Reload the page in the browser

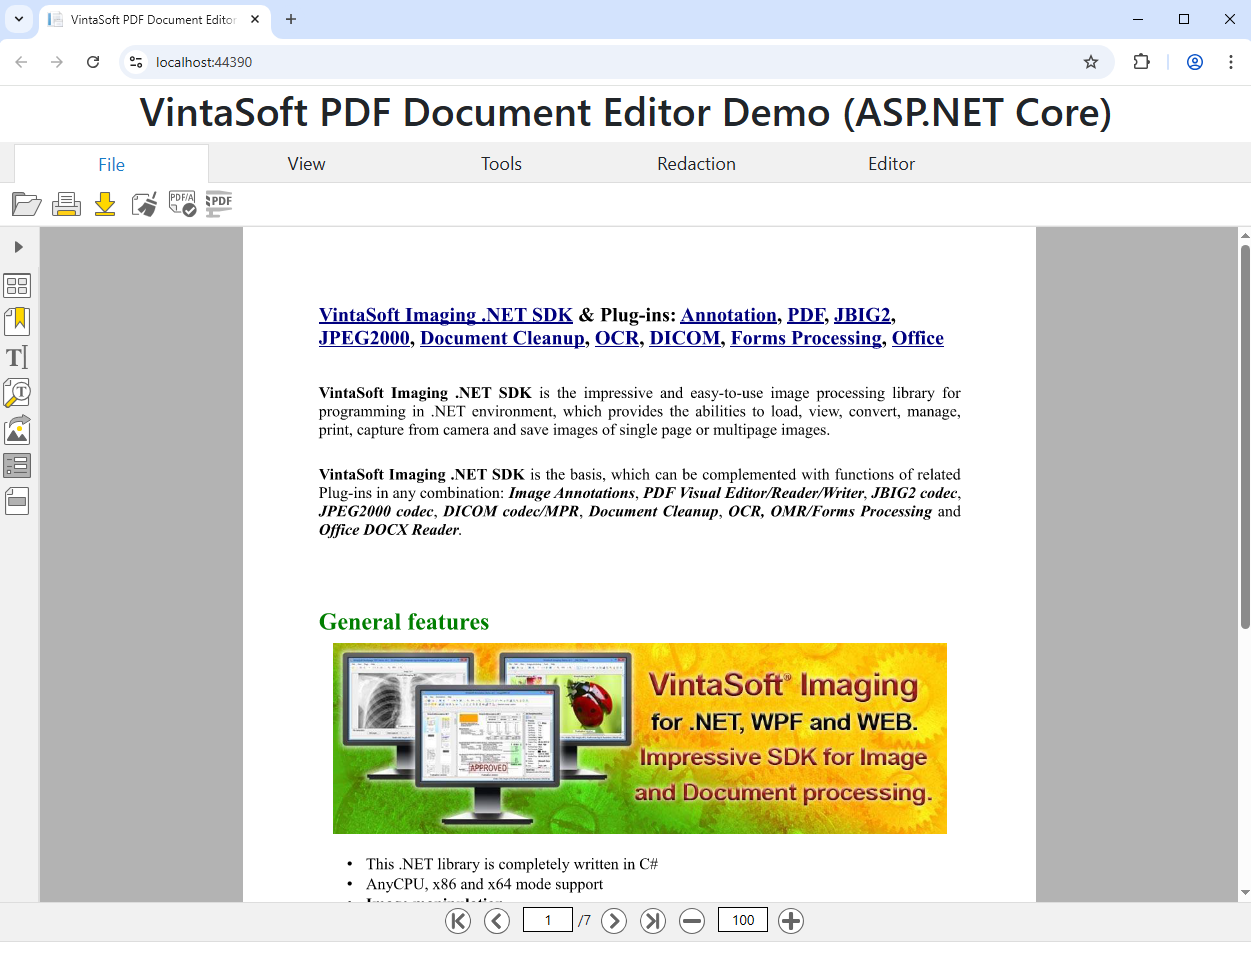click(x=93, y=62)
